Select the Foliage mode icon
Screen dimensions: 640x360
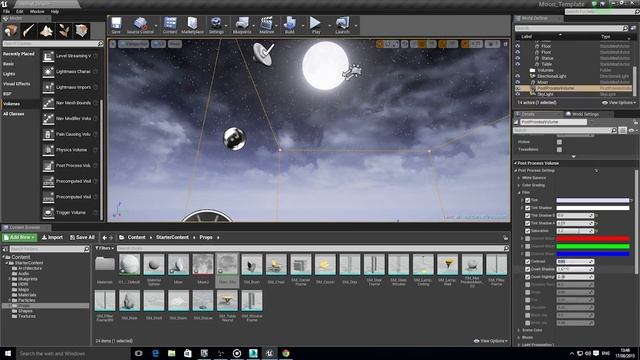click(x=64, y=31)
